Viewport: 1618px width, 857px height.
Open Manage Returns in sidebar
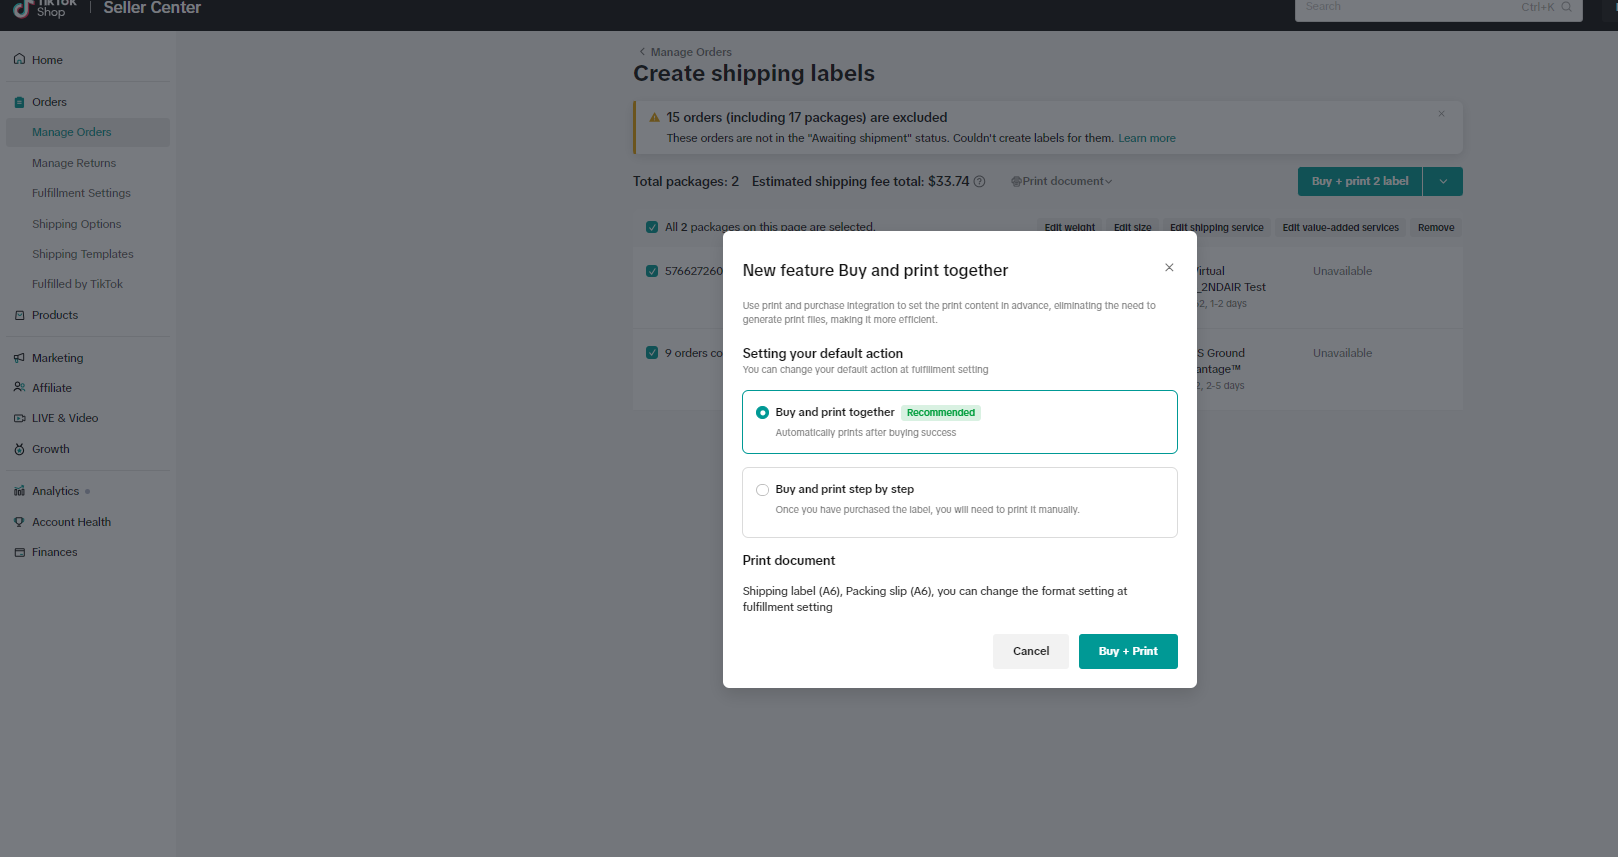(74, 163)
